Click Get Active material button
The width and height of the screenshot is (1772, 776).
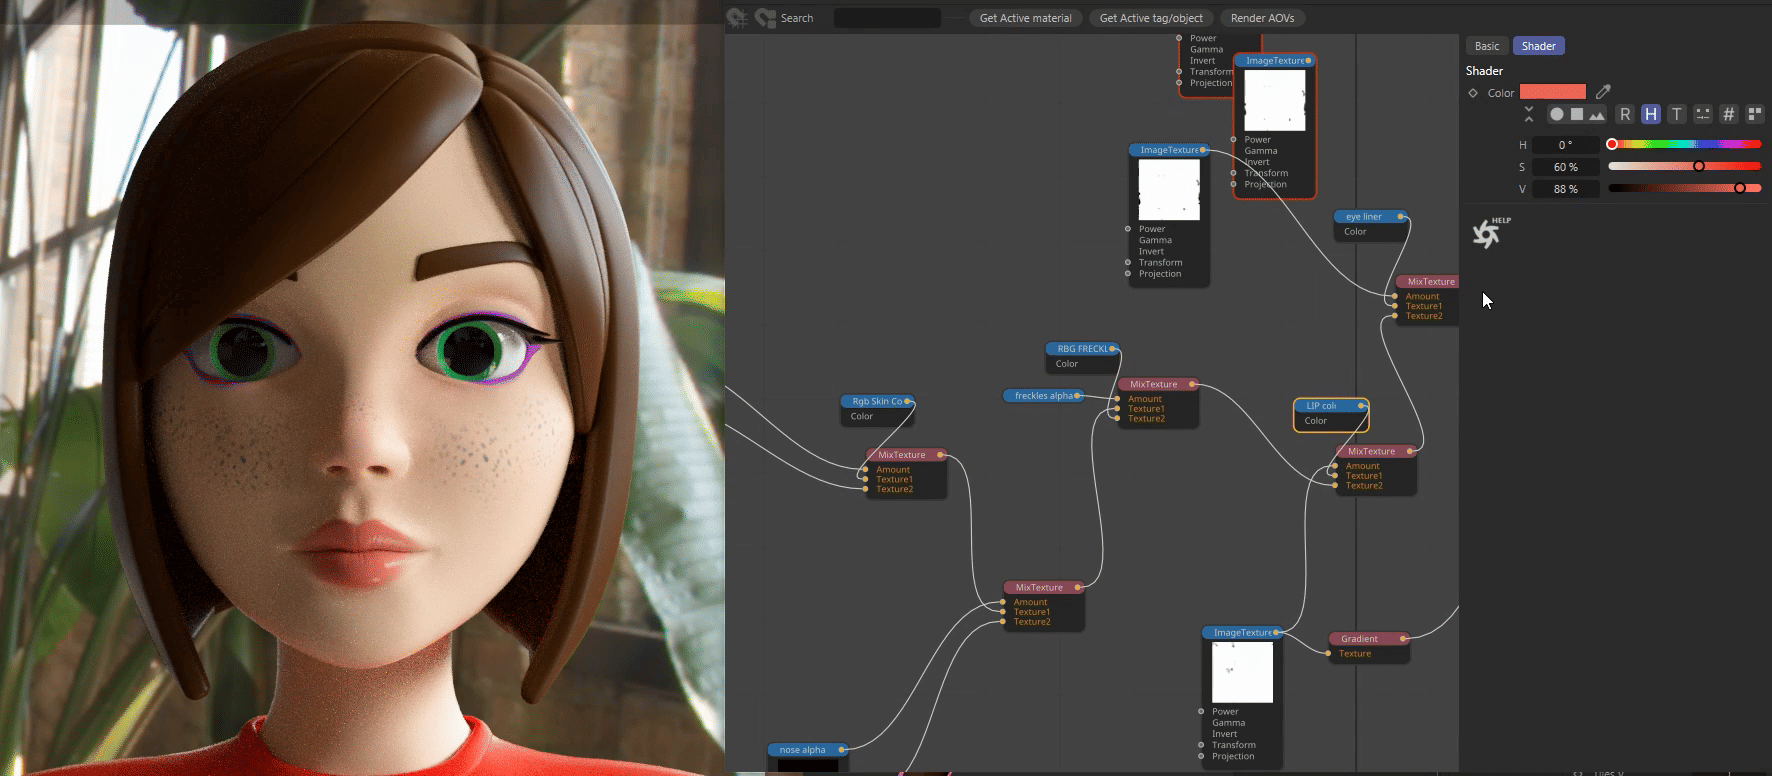(1025, 18)
